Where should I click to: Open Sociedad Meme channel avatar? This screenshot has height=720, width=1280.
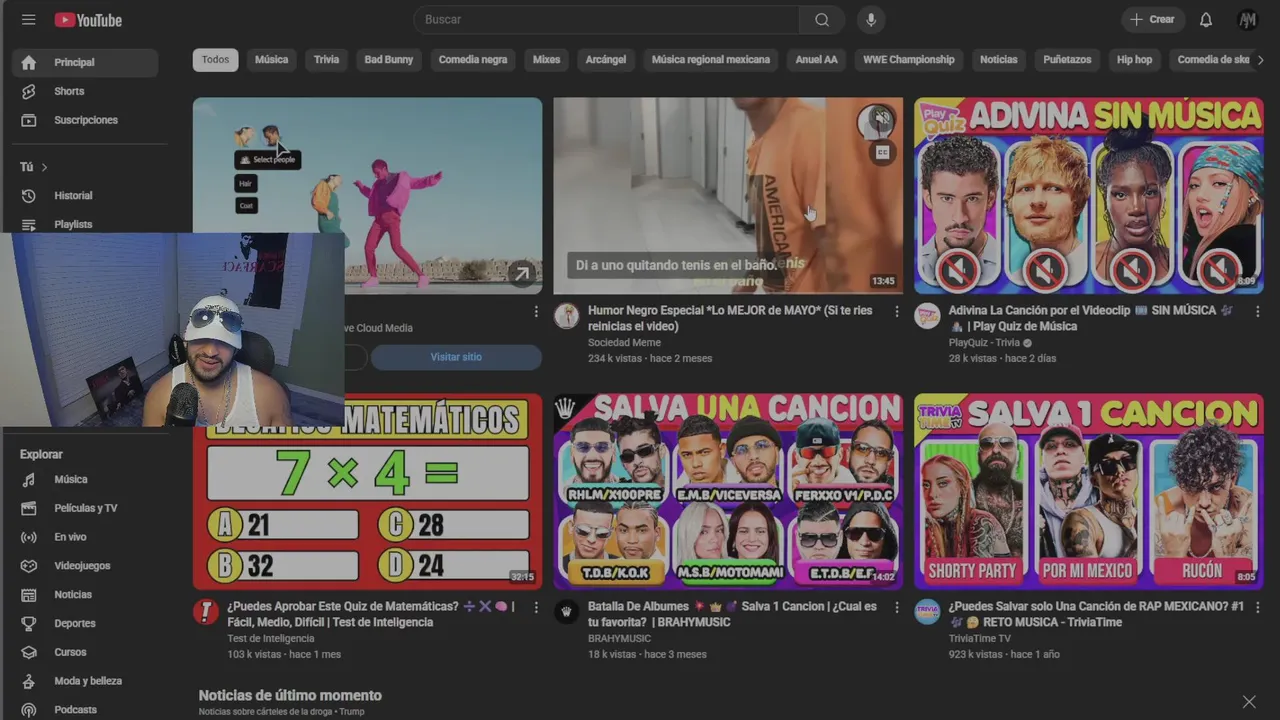[x=567, y=316]
